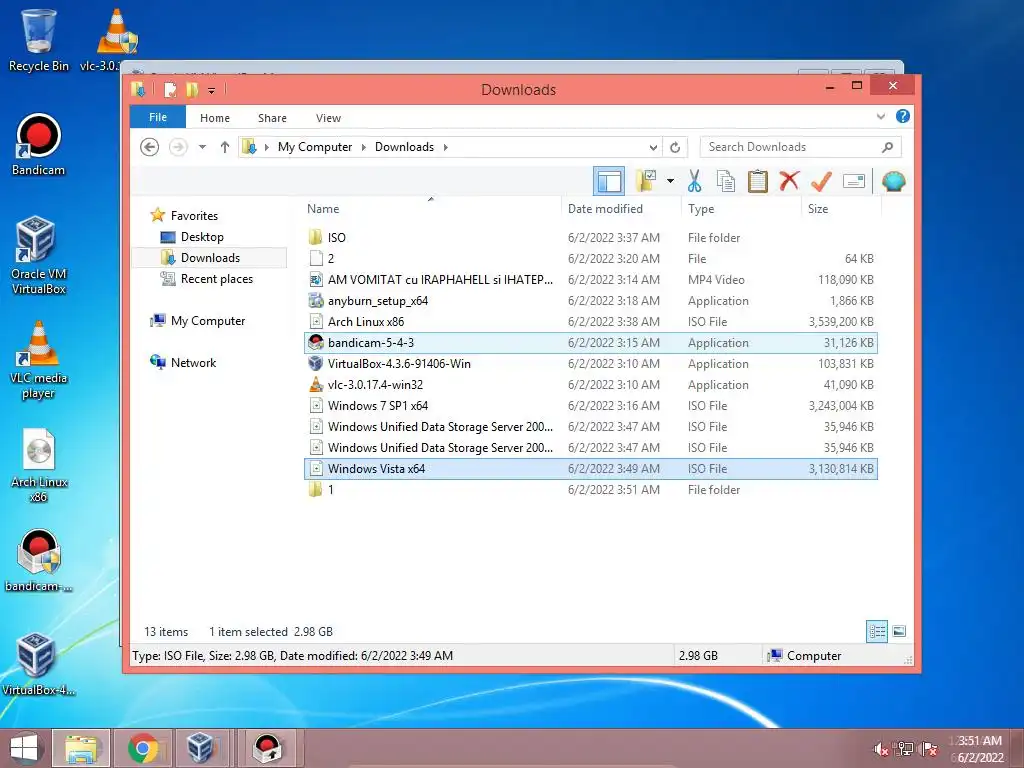Viewport: 1024px width, 768px height.
Task: Open the recent locations dropdown
Action: tap(202, 147)
